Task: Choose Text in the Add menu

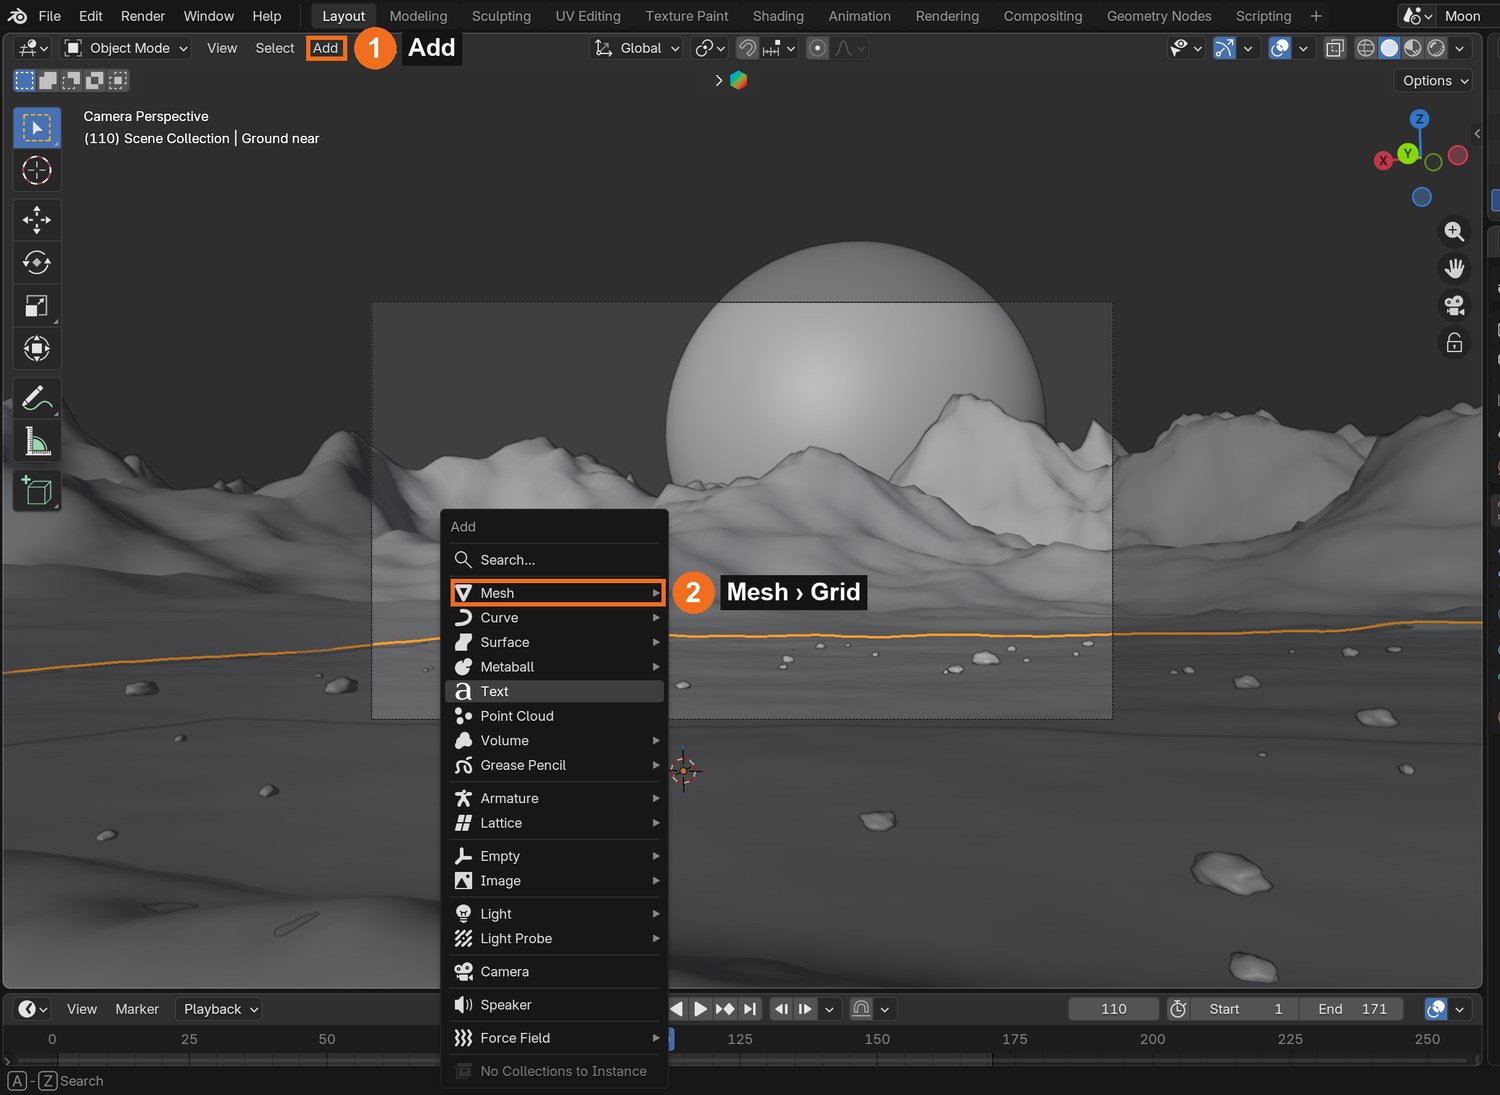Action: pos(554,691)
